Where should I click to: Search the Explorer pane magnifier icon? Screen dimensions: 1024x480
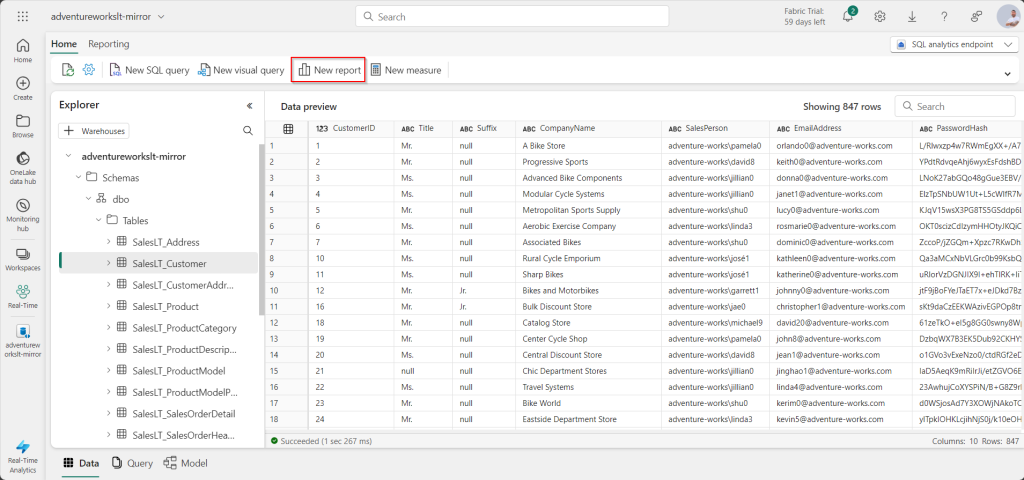(248, 131)
